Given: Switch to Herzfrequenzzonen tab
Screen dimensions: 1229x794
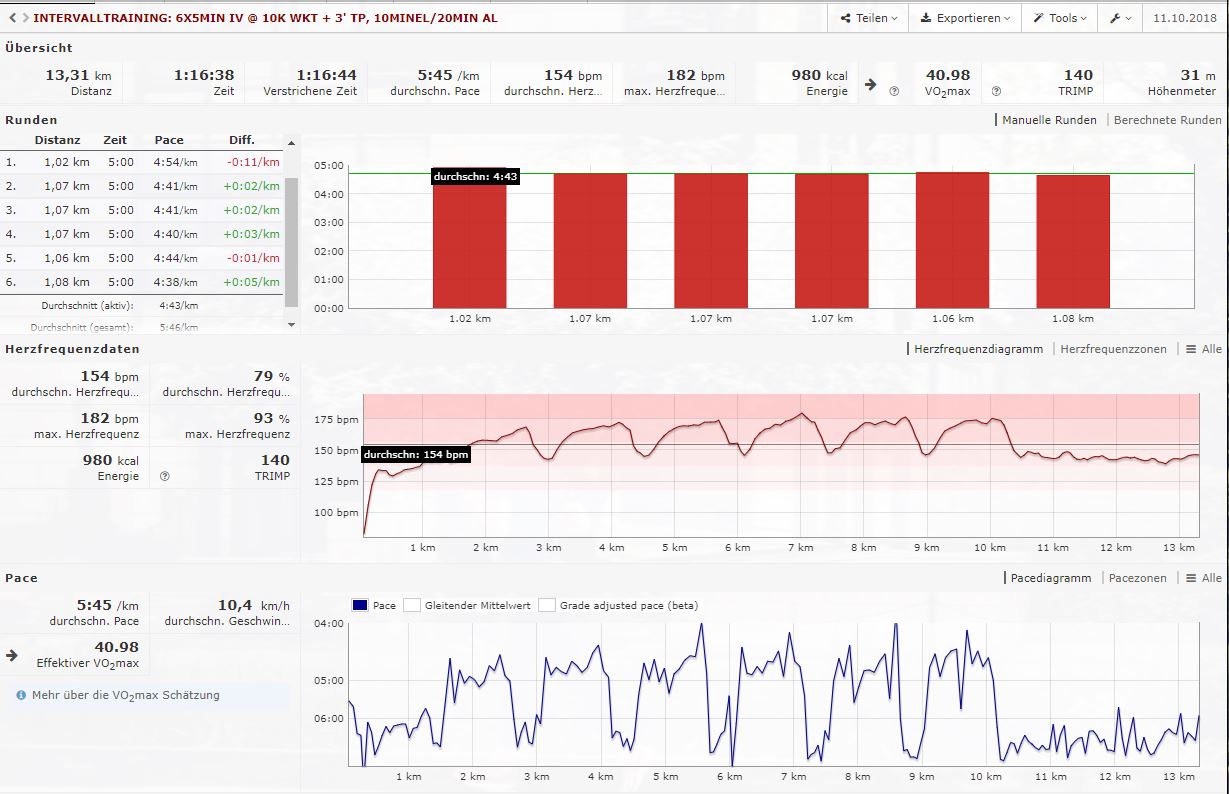Looking at the screenshot, I should 1113,349.
